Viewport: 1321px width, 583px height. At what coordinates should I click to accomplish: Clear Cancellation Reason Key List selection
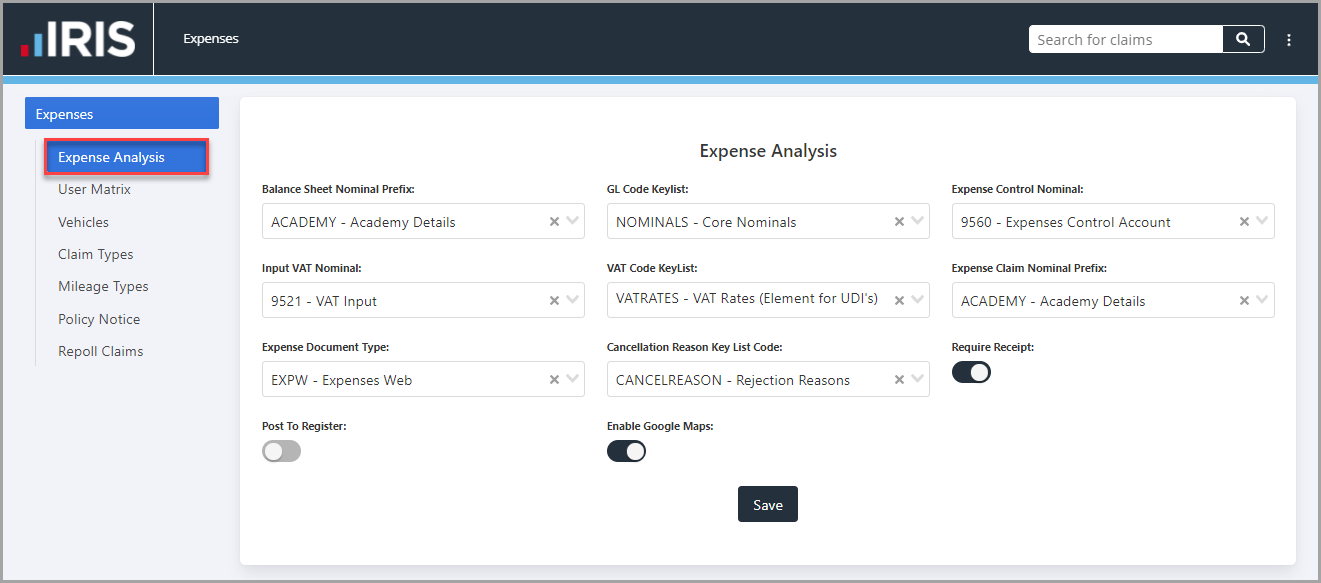tap(899, 380)
